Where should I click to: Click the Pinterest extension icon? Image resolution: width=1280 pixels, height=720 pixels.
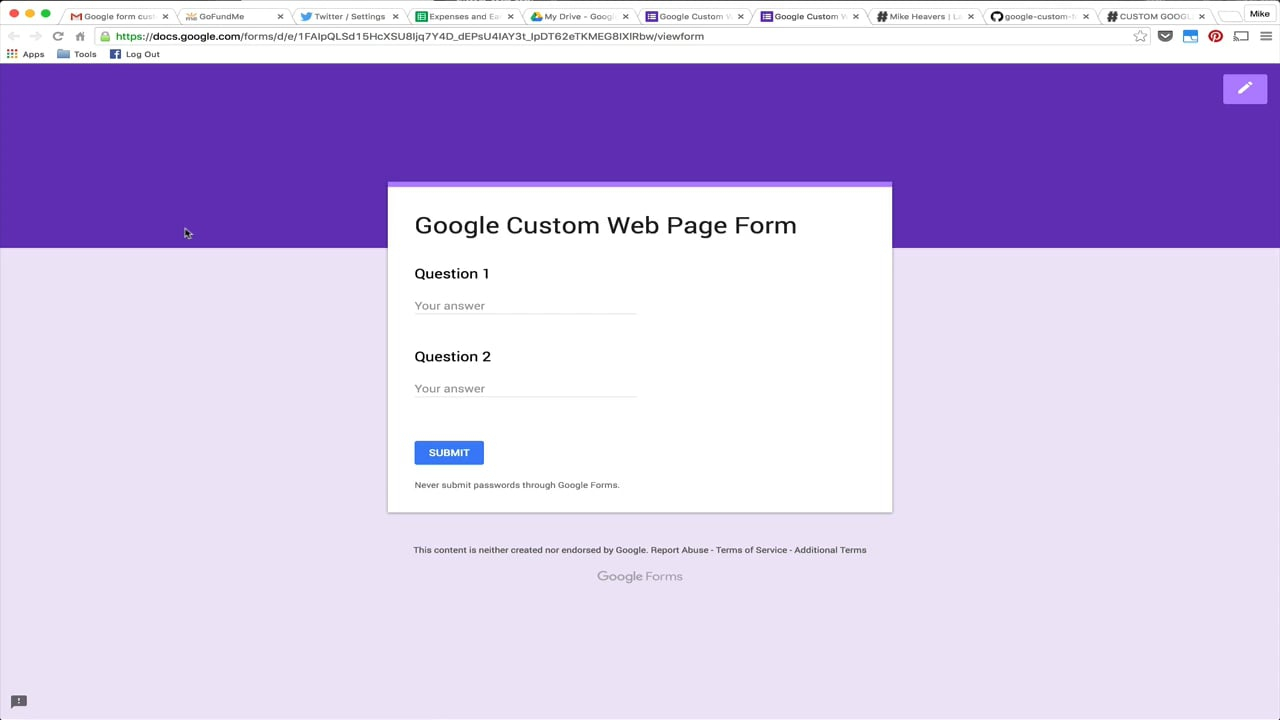pyautogui.click(x=1215, y=36)
